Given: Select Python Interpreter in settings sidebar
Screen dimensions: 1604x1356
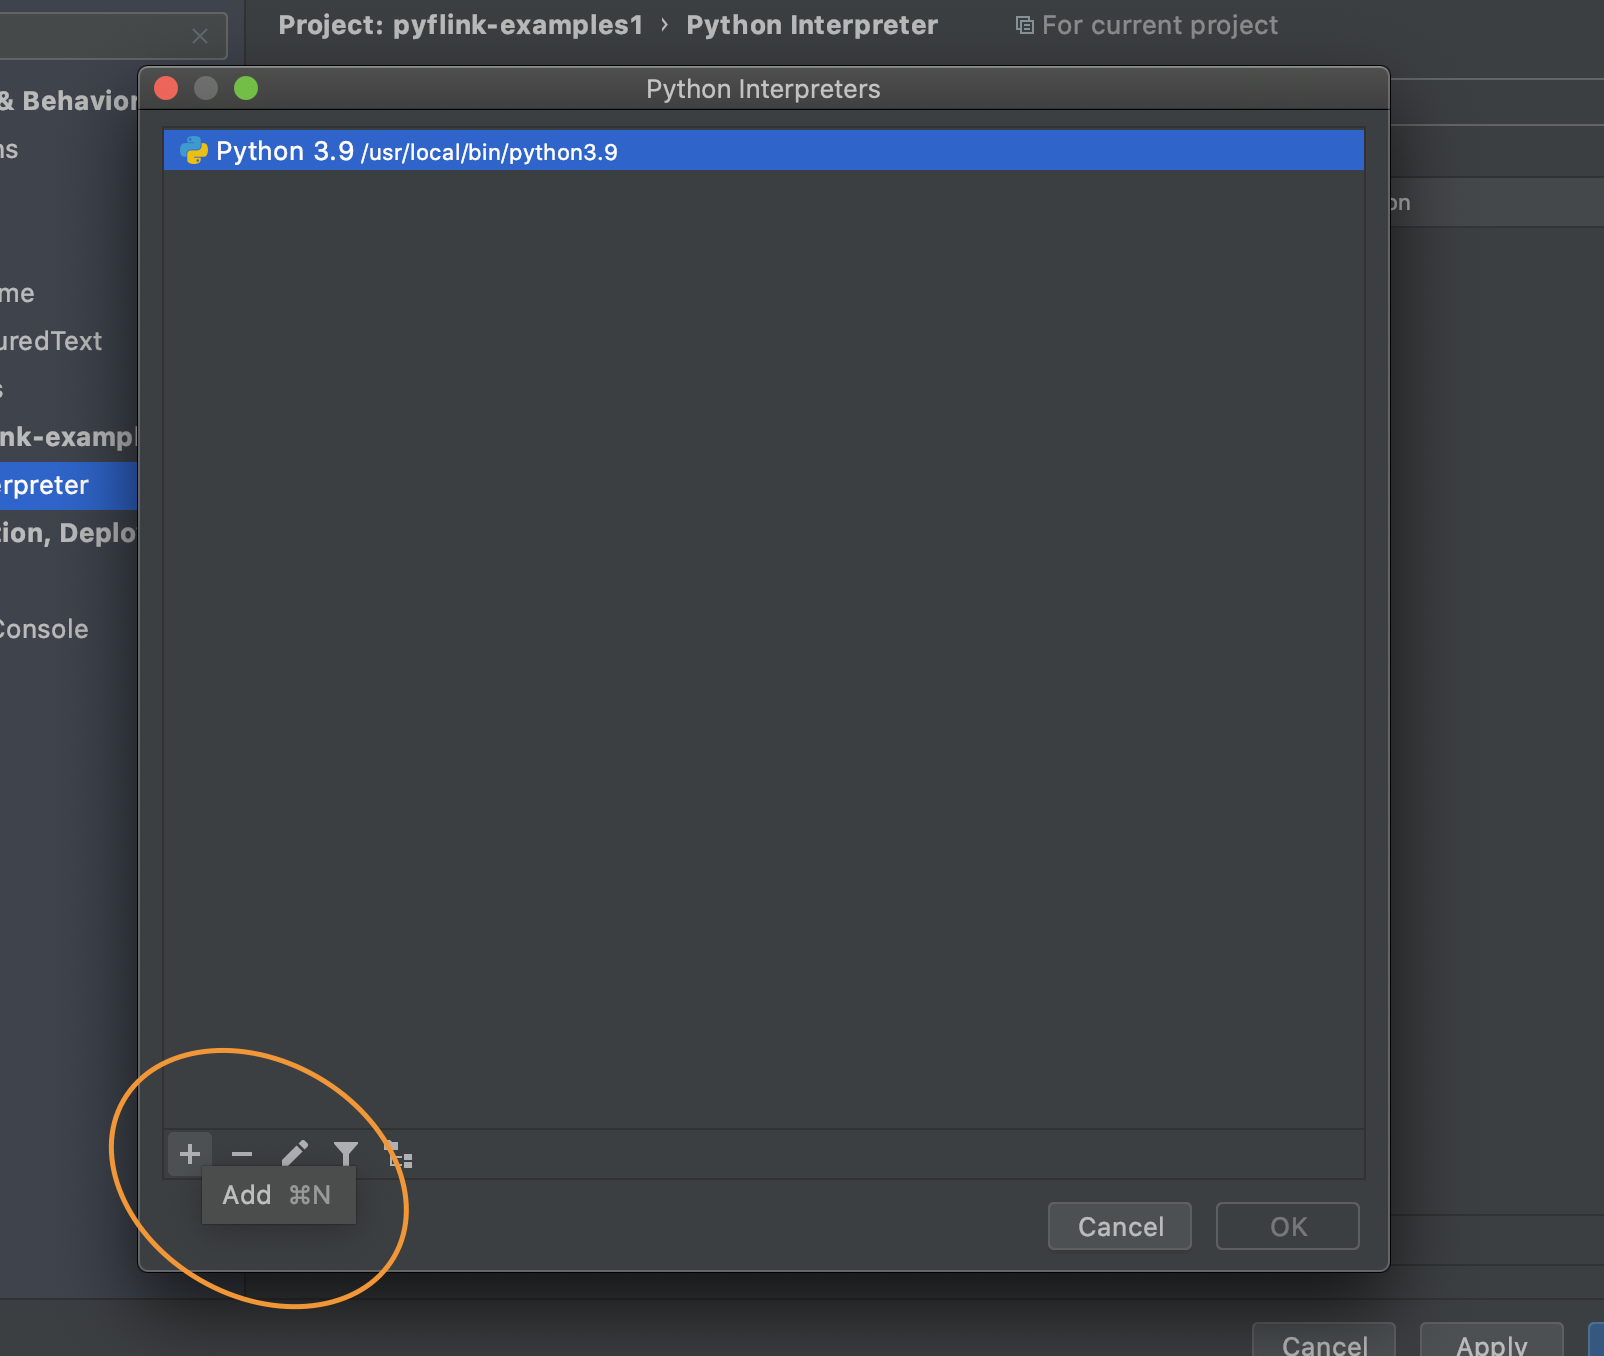Looking at the screenshot, I should click(68, 485).
